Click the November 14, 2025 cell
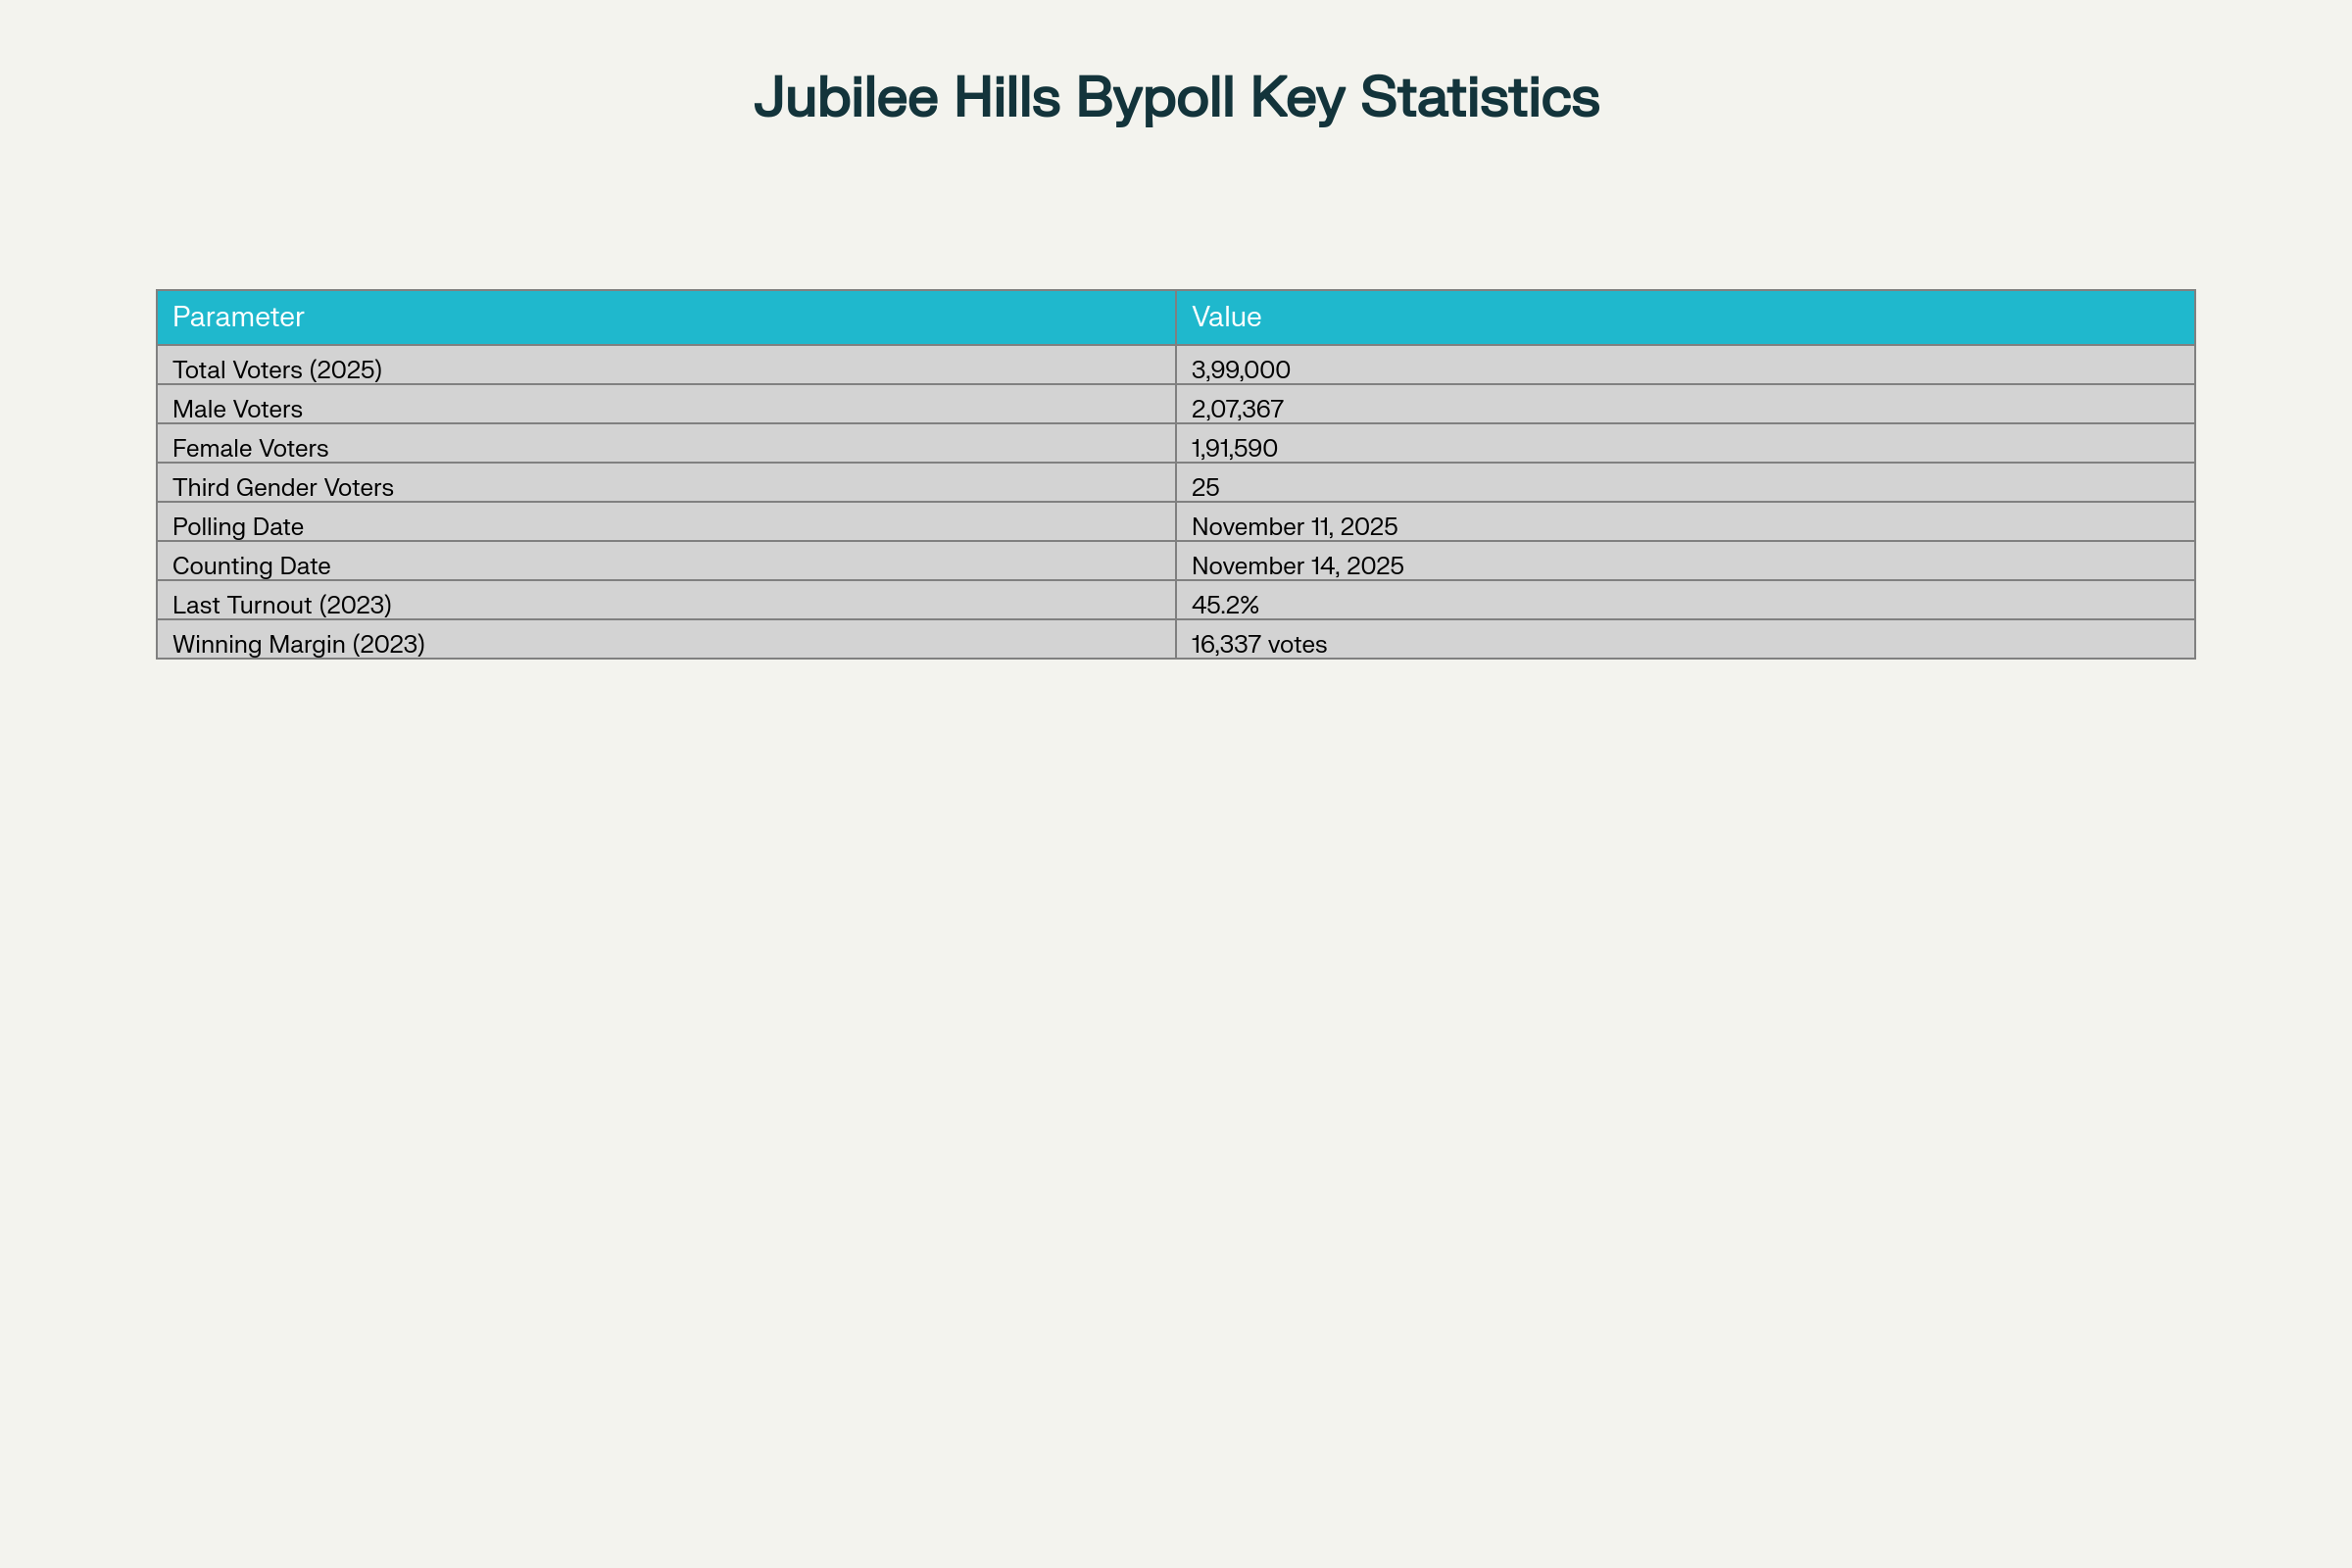 pyautogui.click(x=1297, y=565)
